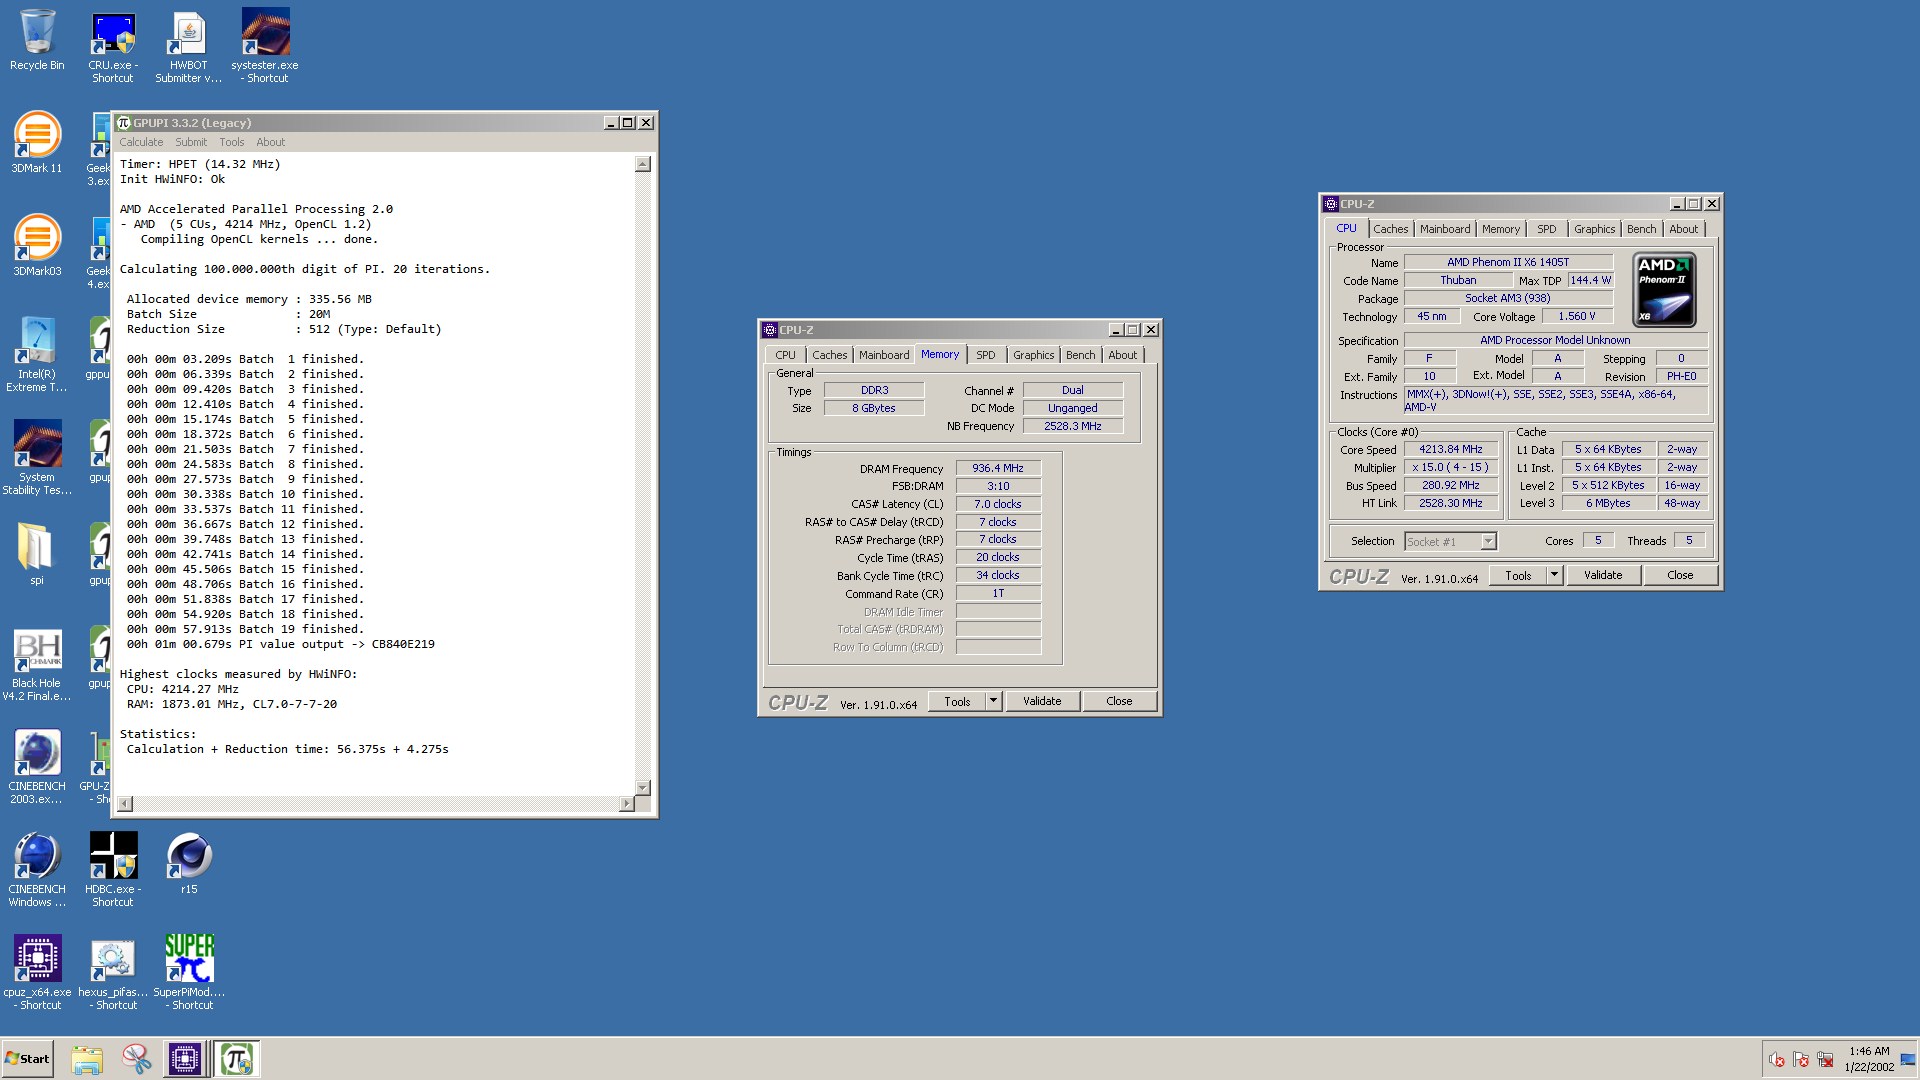Image resolution: width=1920 pixels, height=1080 pixels.
Task: Click the "PI value output -> CB840E219" line
Action: coord(281,644)
